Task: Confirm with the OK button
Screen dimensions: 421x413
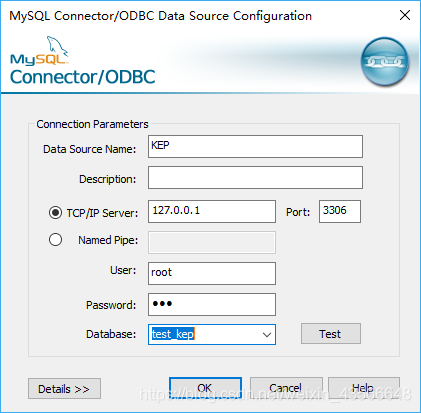Action: click(x=205, y=388)
